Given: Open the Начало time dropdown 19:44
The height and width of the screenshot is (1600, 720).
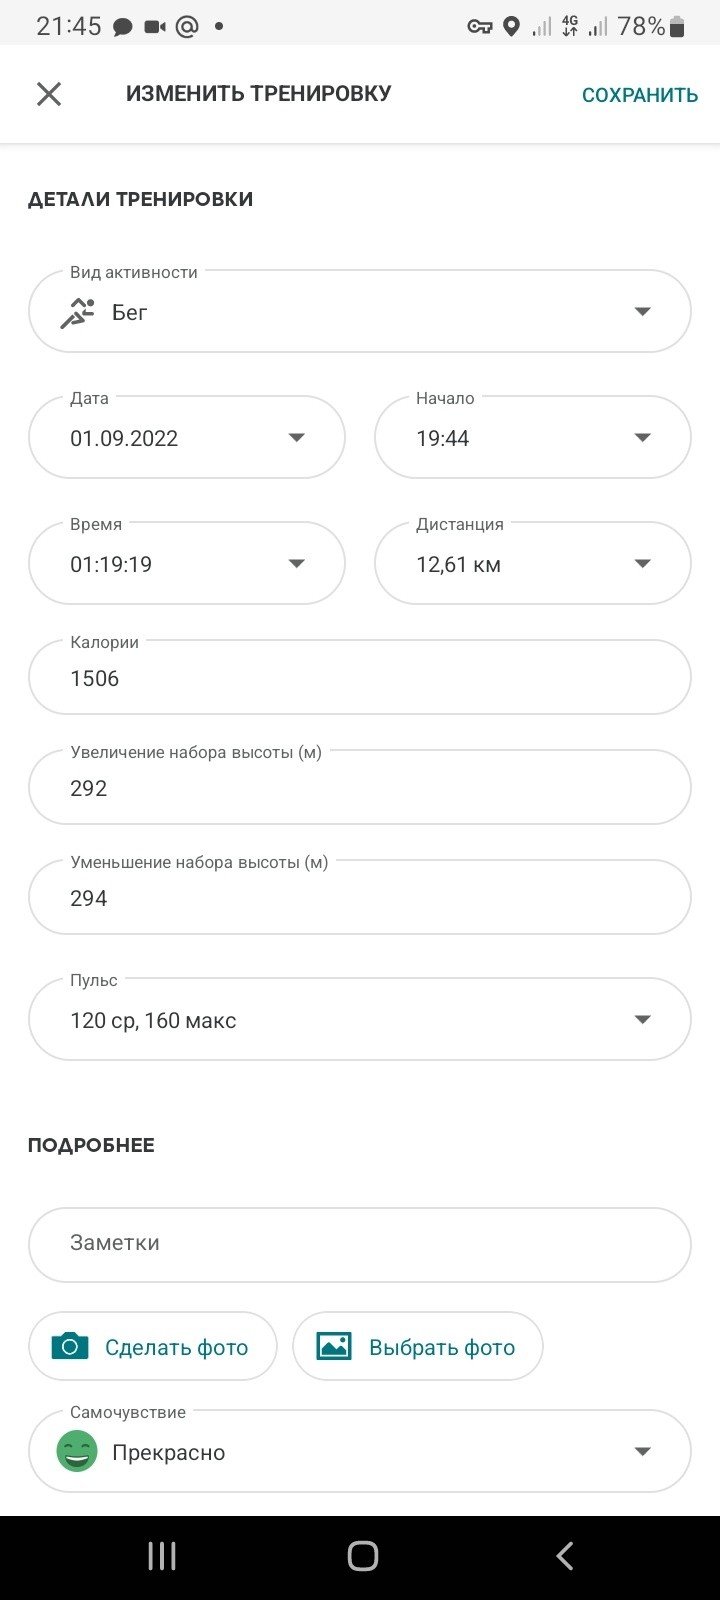Looking at the screenshot, I should 533,438.
